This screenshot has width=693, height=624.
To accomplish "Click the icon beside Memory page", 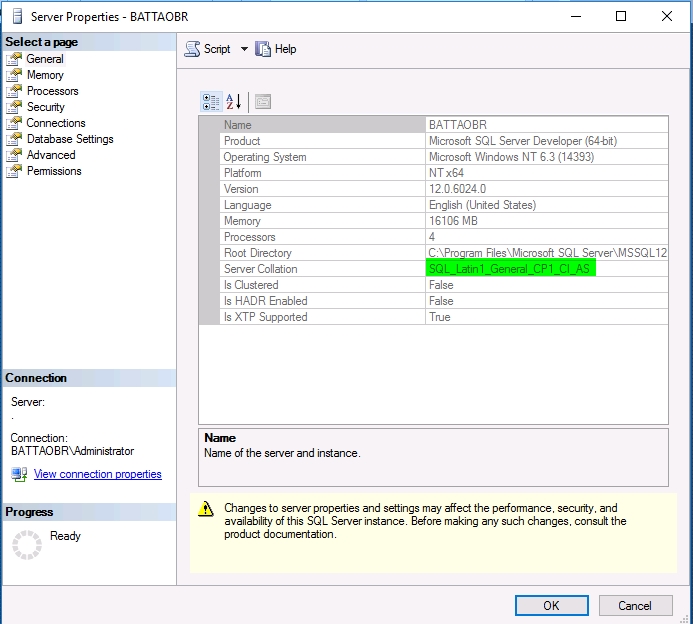I will [14, 75].
